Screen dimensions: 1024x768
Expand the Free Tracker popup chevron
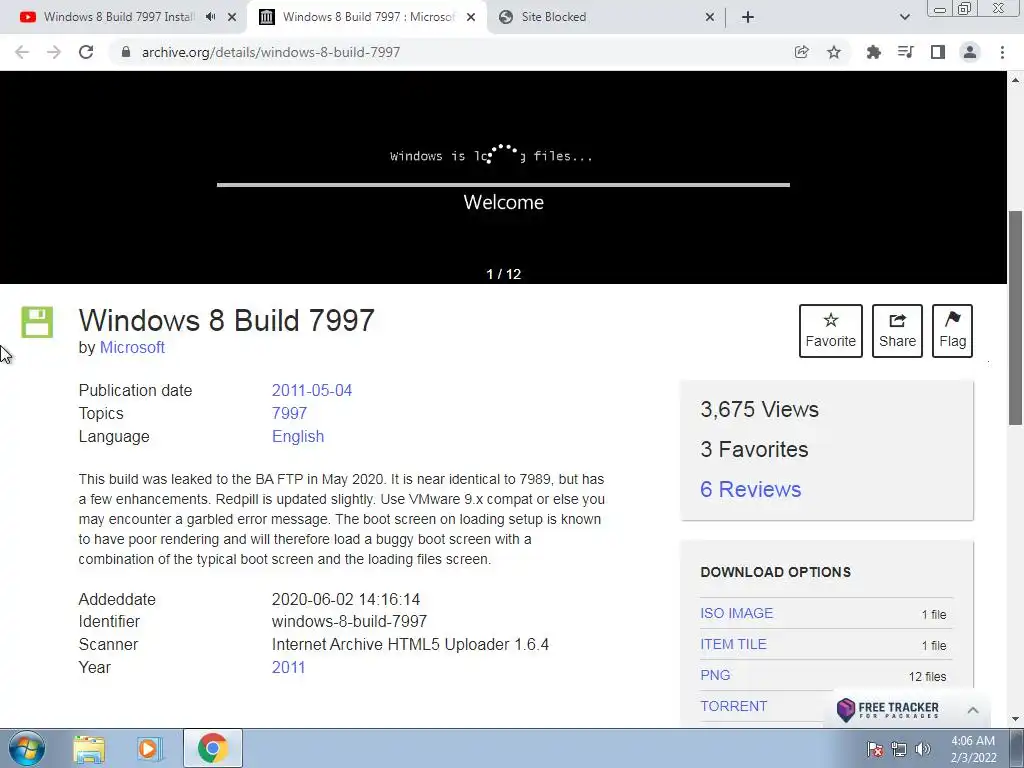[972, 710]
